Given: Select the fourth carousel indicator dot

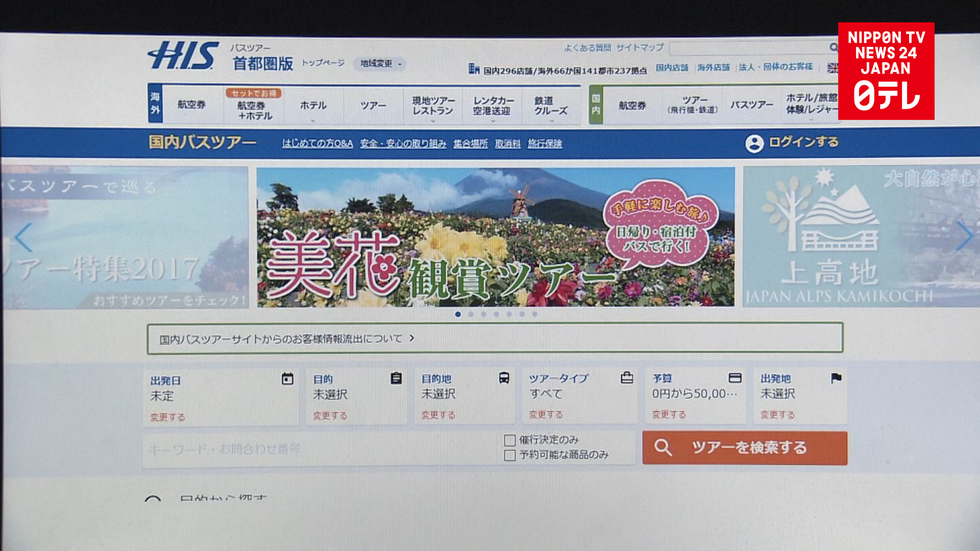Looking at the screenshot, I should [x=496, y=314].
